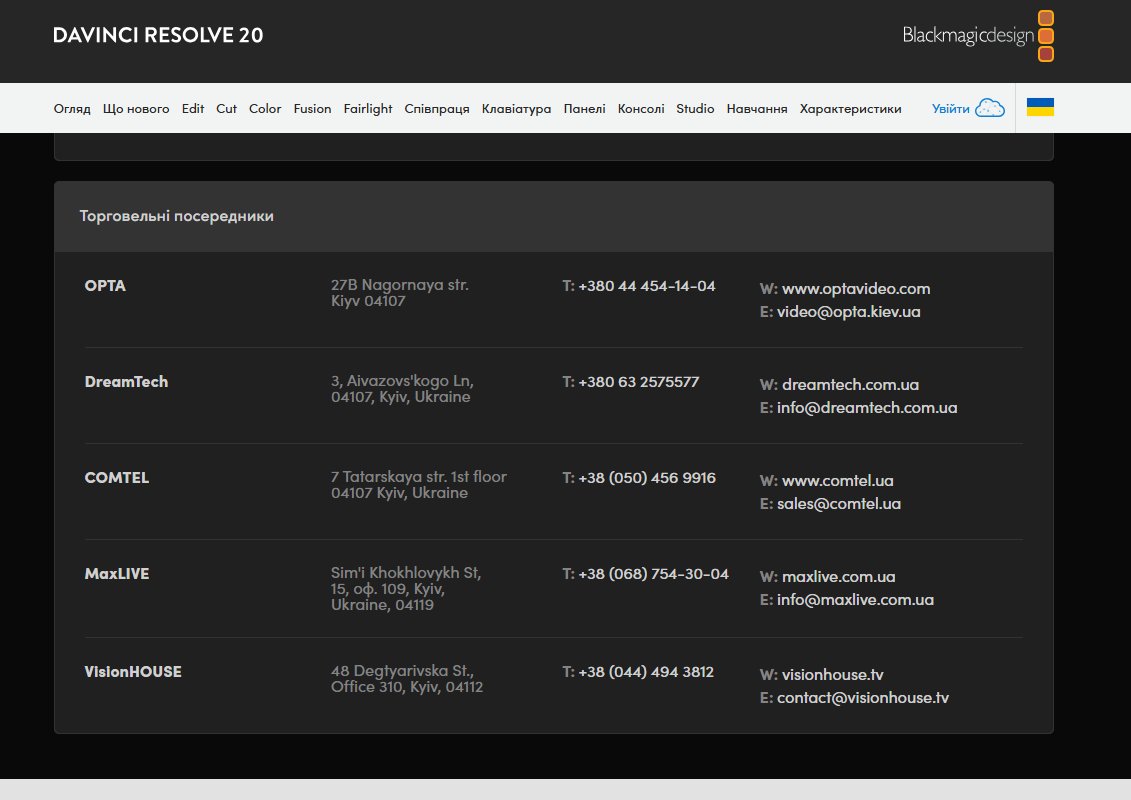This screenshot has height=800, width=1131.
Task: Open visionhouse.tv website link
Action: [832, 674]
